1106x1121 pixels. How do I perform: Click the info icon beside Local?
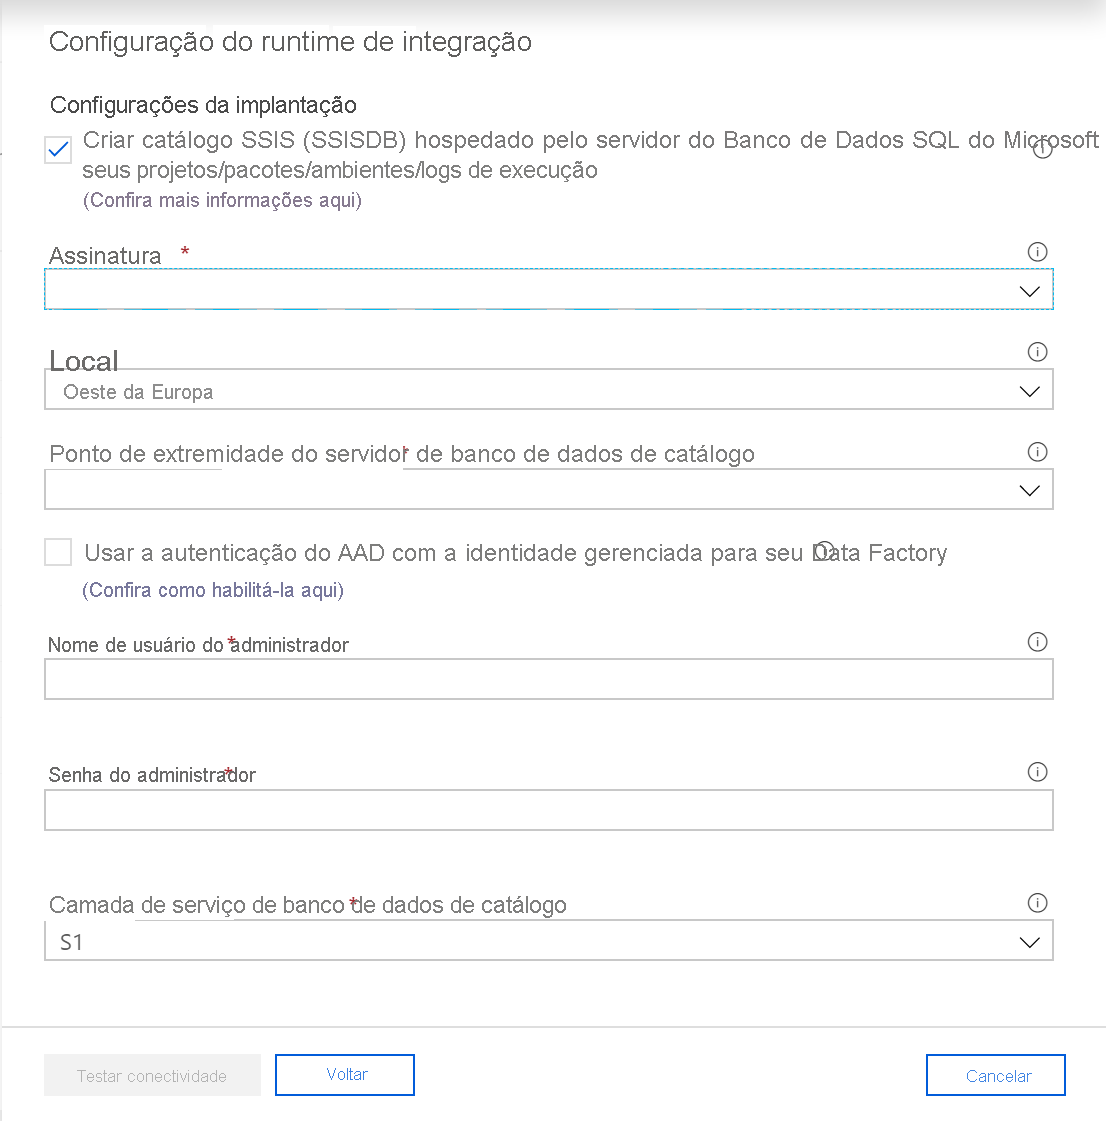[x=1037, y=352]
